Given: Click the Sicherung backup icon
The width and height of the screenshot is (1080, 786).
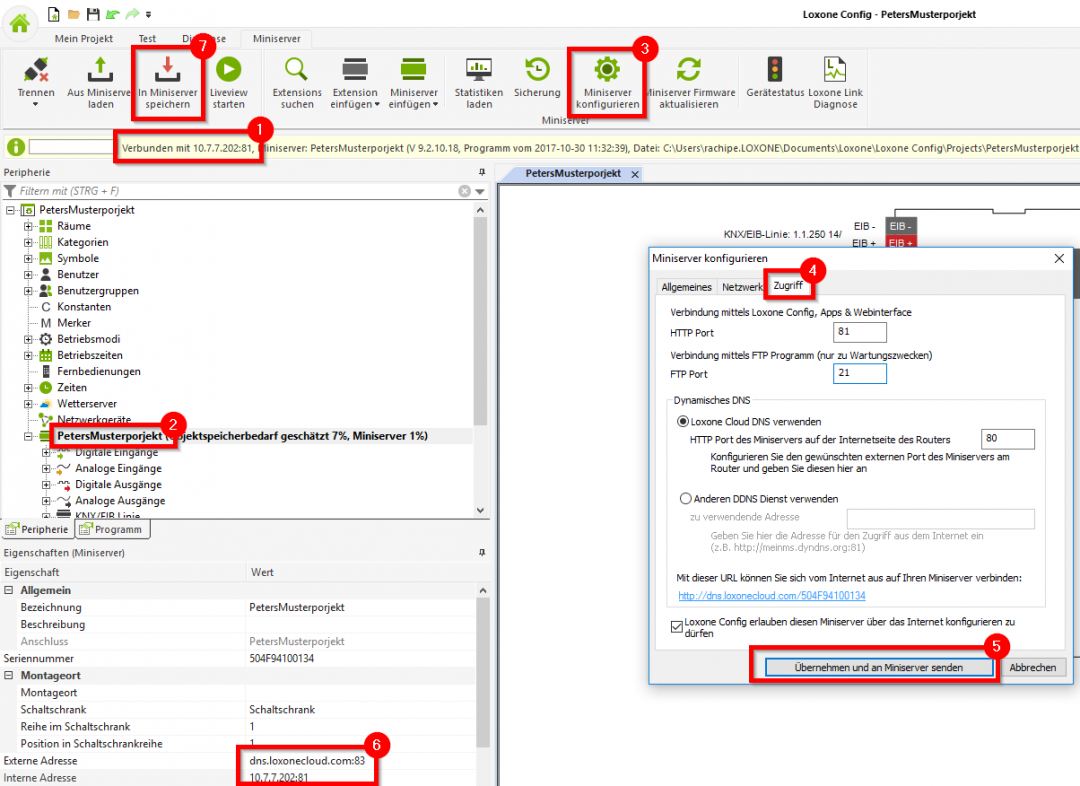Looking at the screenshot, I should pyautogui.click(x=537, y=69).
